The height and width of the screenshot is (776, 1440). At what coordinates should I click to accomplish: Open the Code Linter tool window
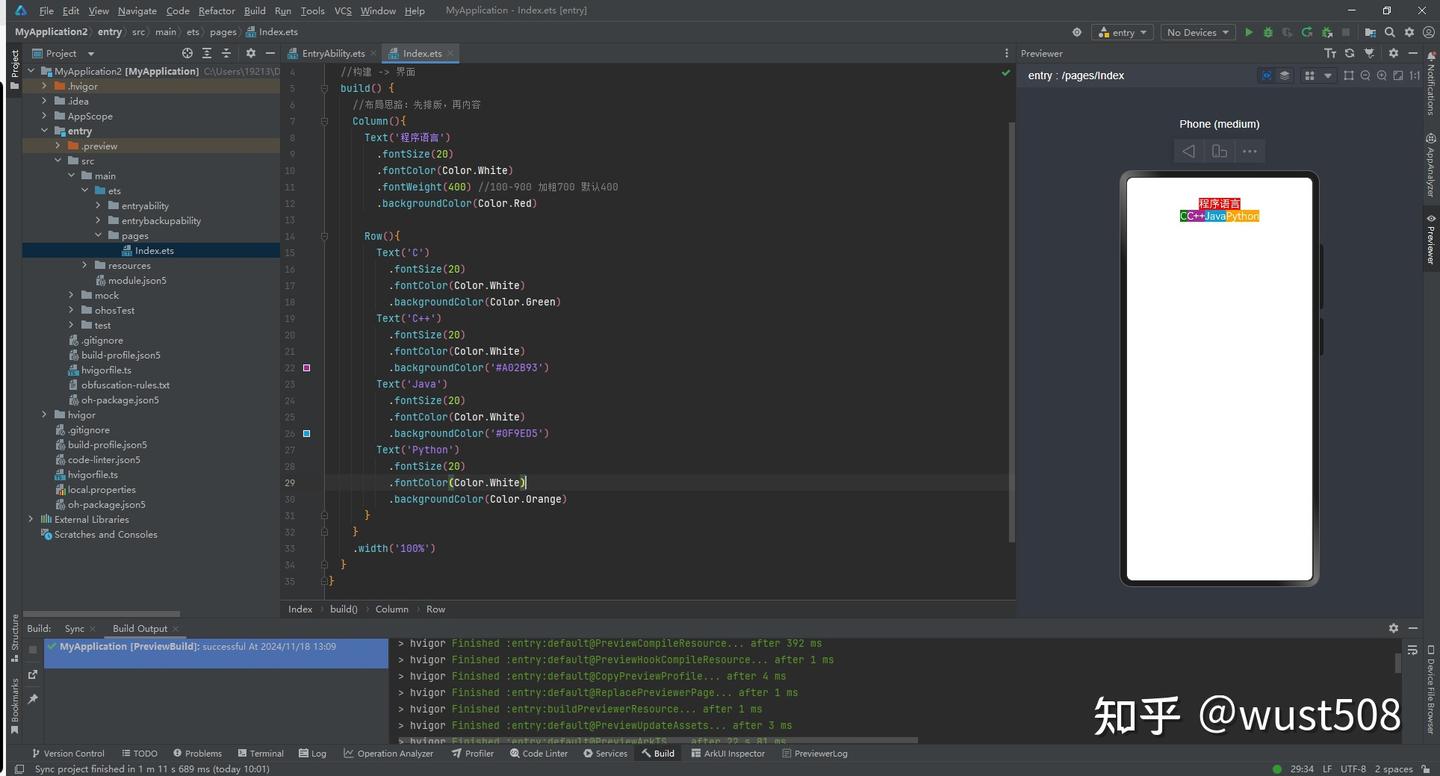[538, 753]
